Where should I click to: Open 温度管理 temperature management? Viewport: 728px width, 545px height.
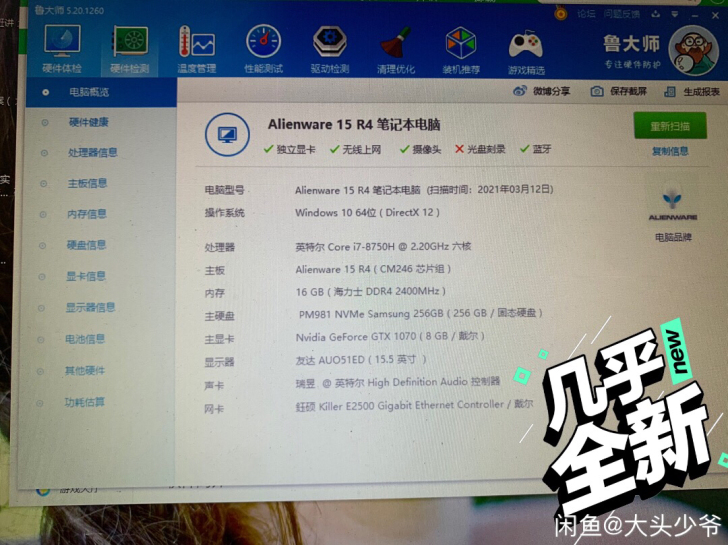click(197, 50)
